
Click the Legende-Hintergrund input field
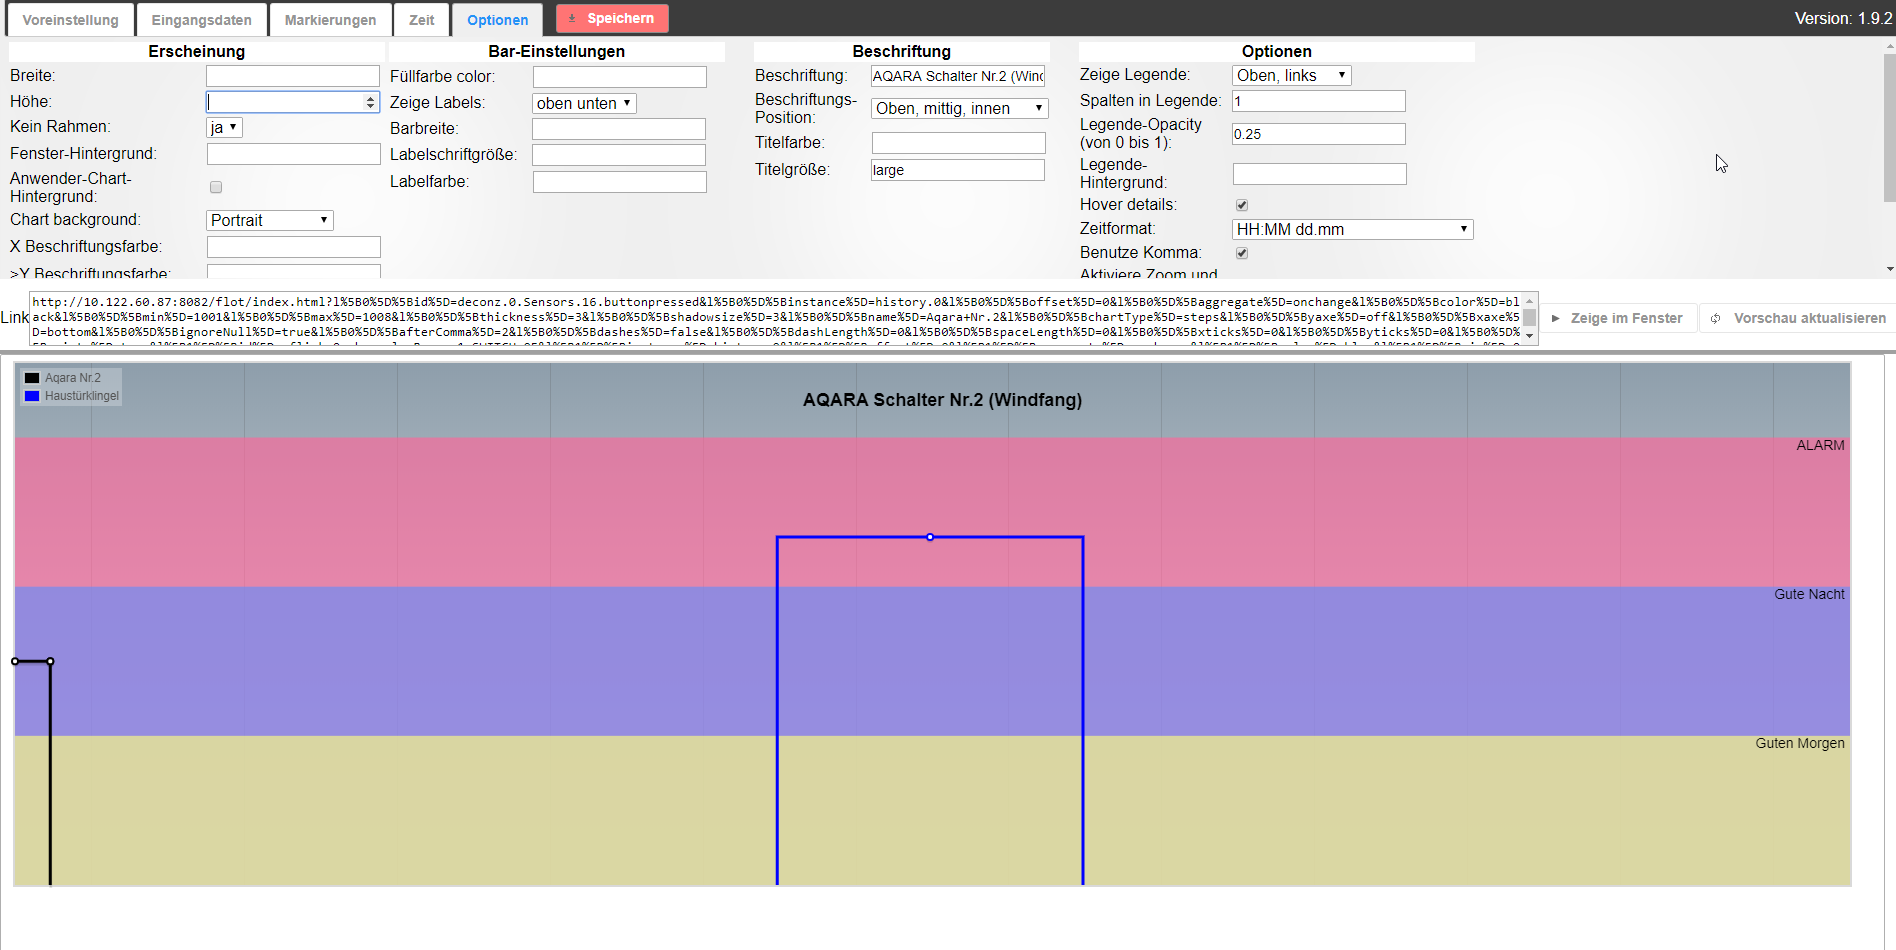click(x=1319, y=174)
